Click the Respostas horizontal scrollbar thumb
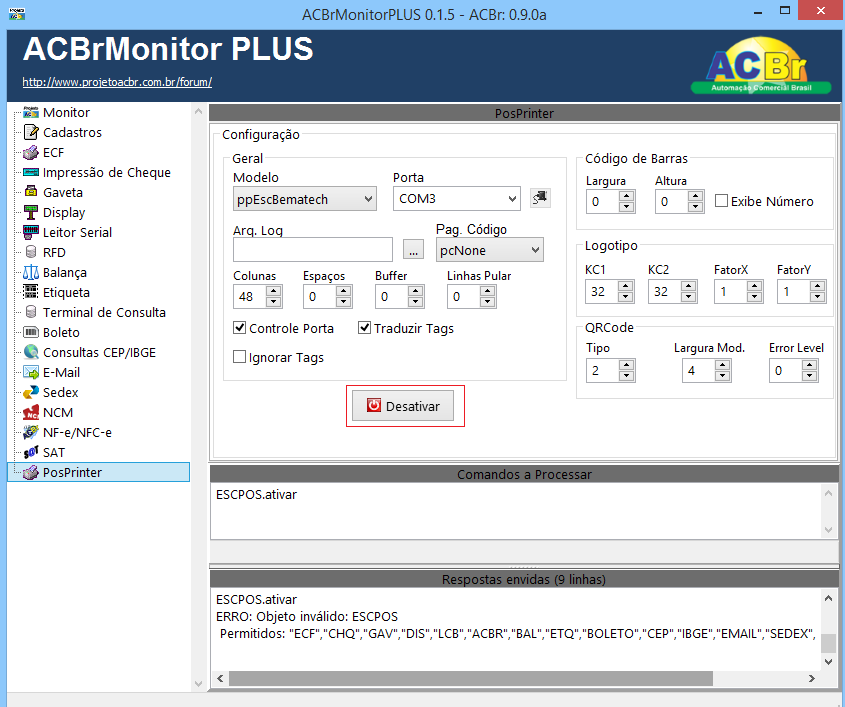This screenshot has width=845, height=707. (x=471, y=678)
